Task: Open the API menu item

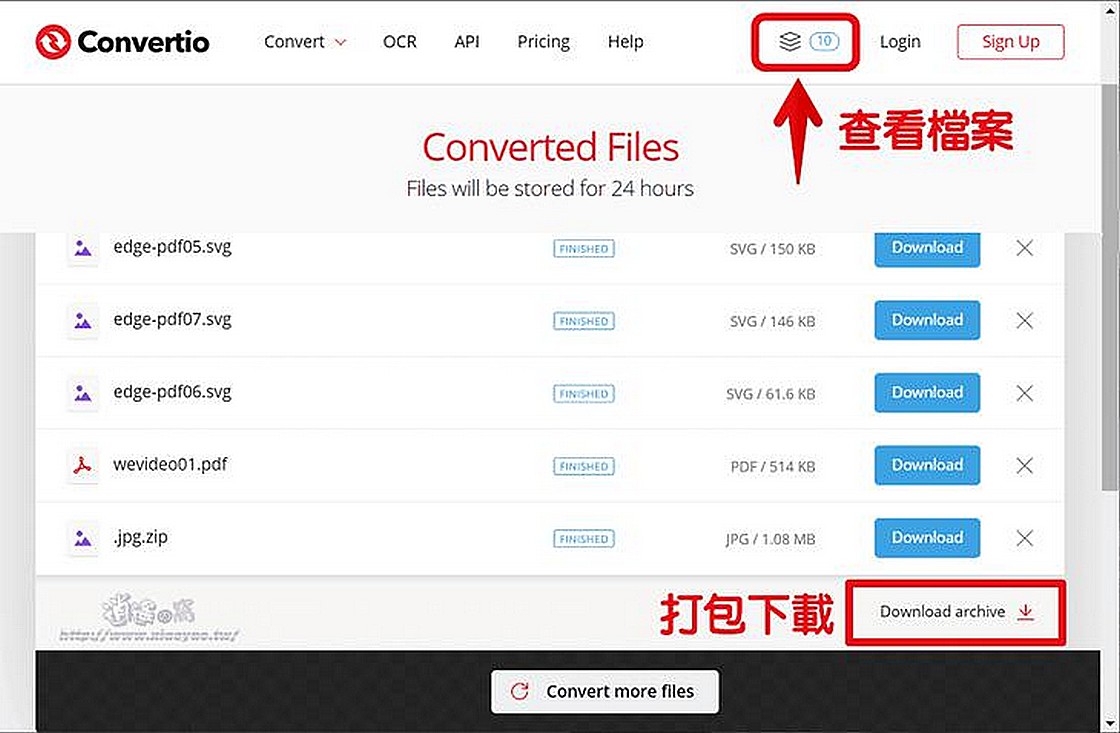Action: 466,41
